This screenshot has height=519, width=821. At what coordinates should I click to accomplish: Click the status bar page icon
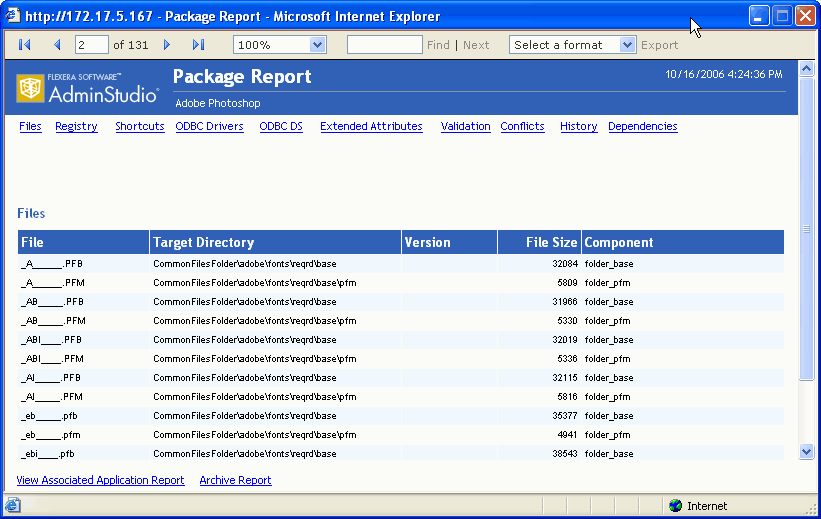(x=12, y=506)
